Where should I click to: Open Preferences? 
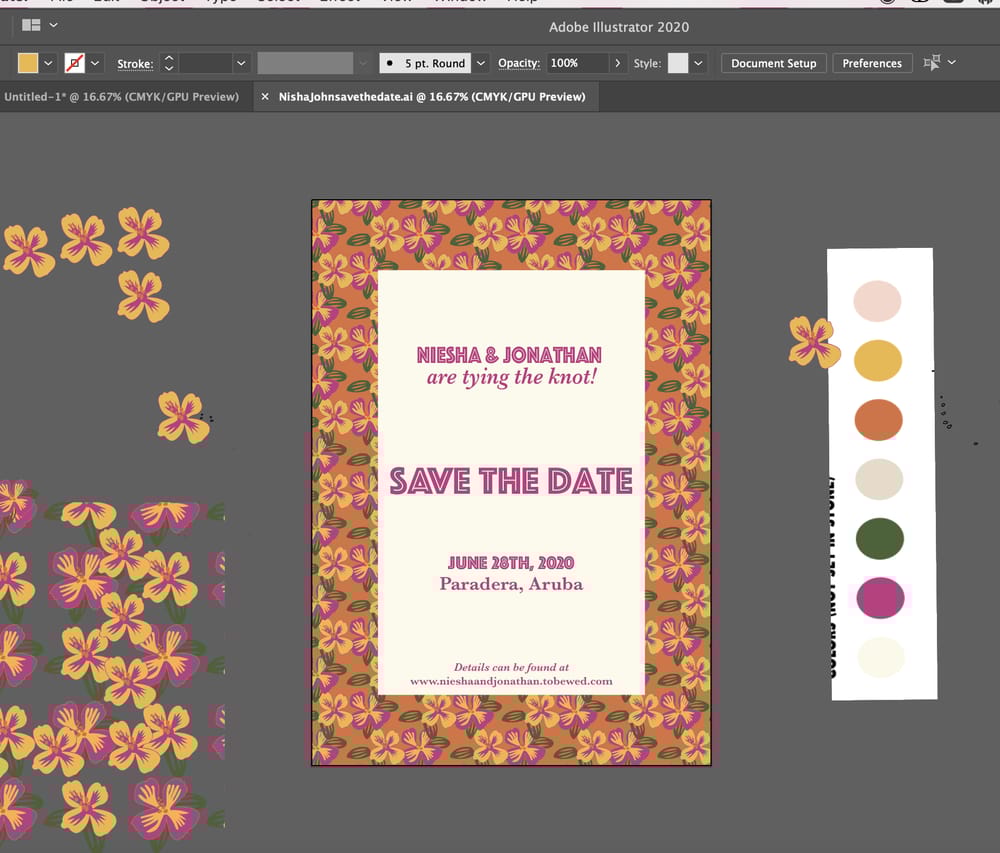pyautogui.click(x=872, y=63)
